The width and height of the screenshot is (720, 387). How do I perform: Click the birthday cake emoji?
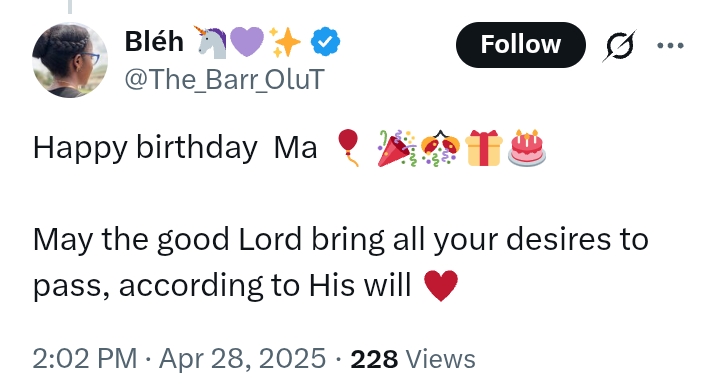pos(527,148)
